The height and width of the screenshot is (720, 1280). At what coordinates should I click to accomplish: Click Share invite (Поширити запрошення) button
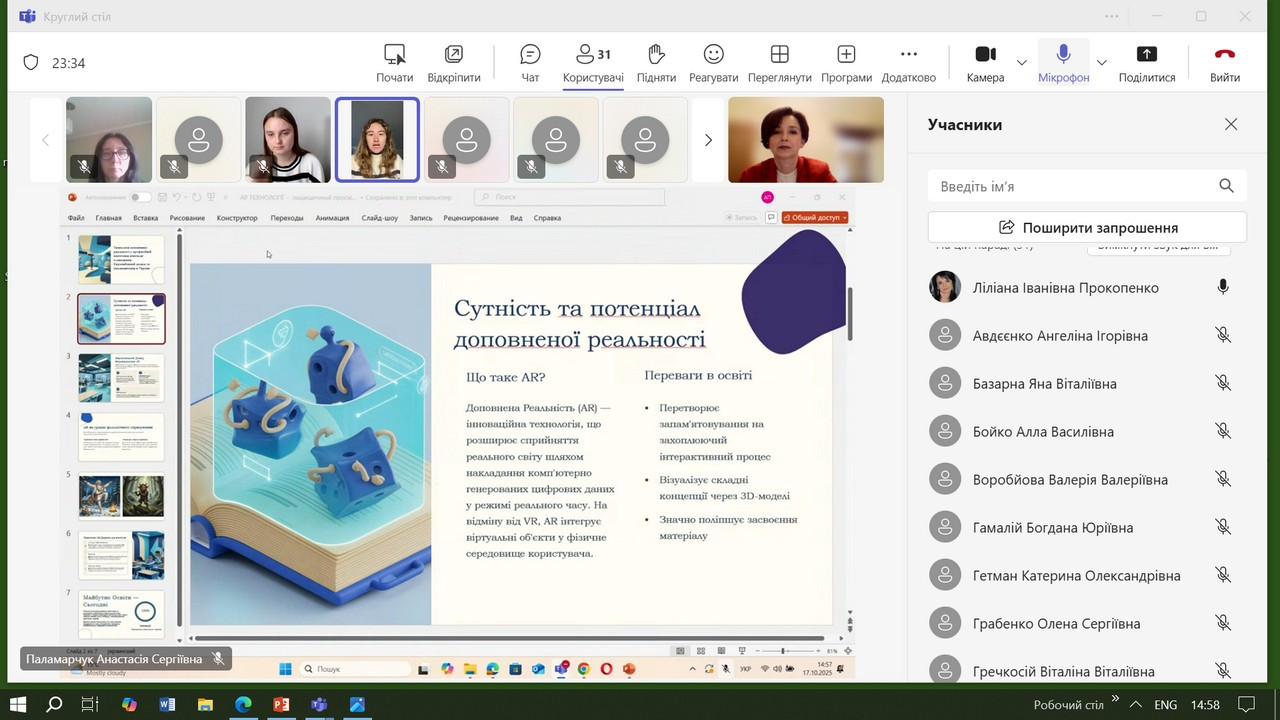click(1087, 227)
